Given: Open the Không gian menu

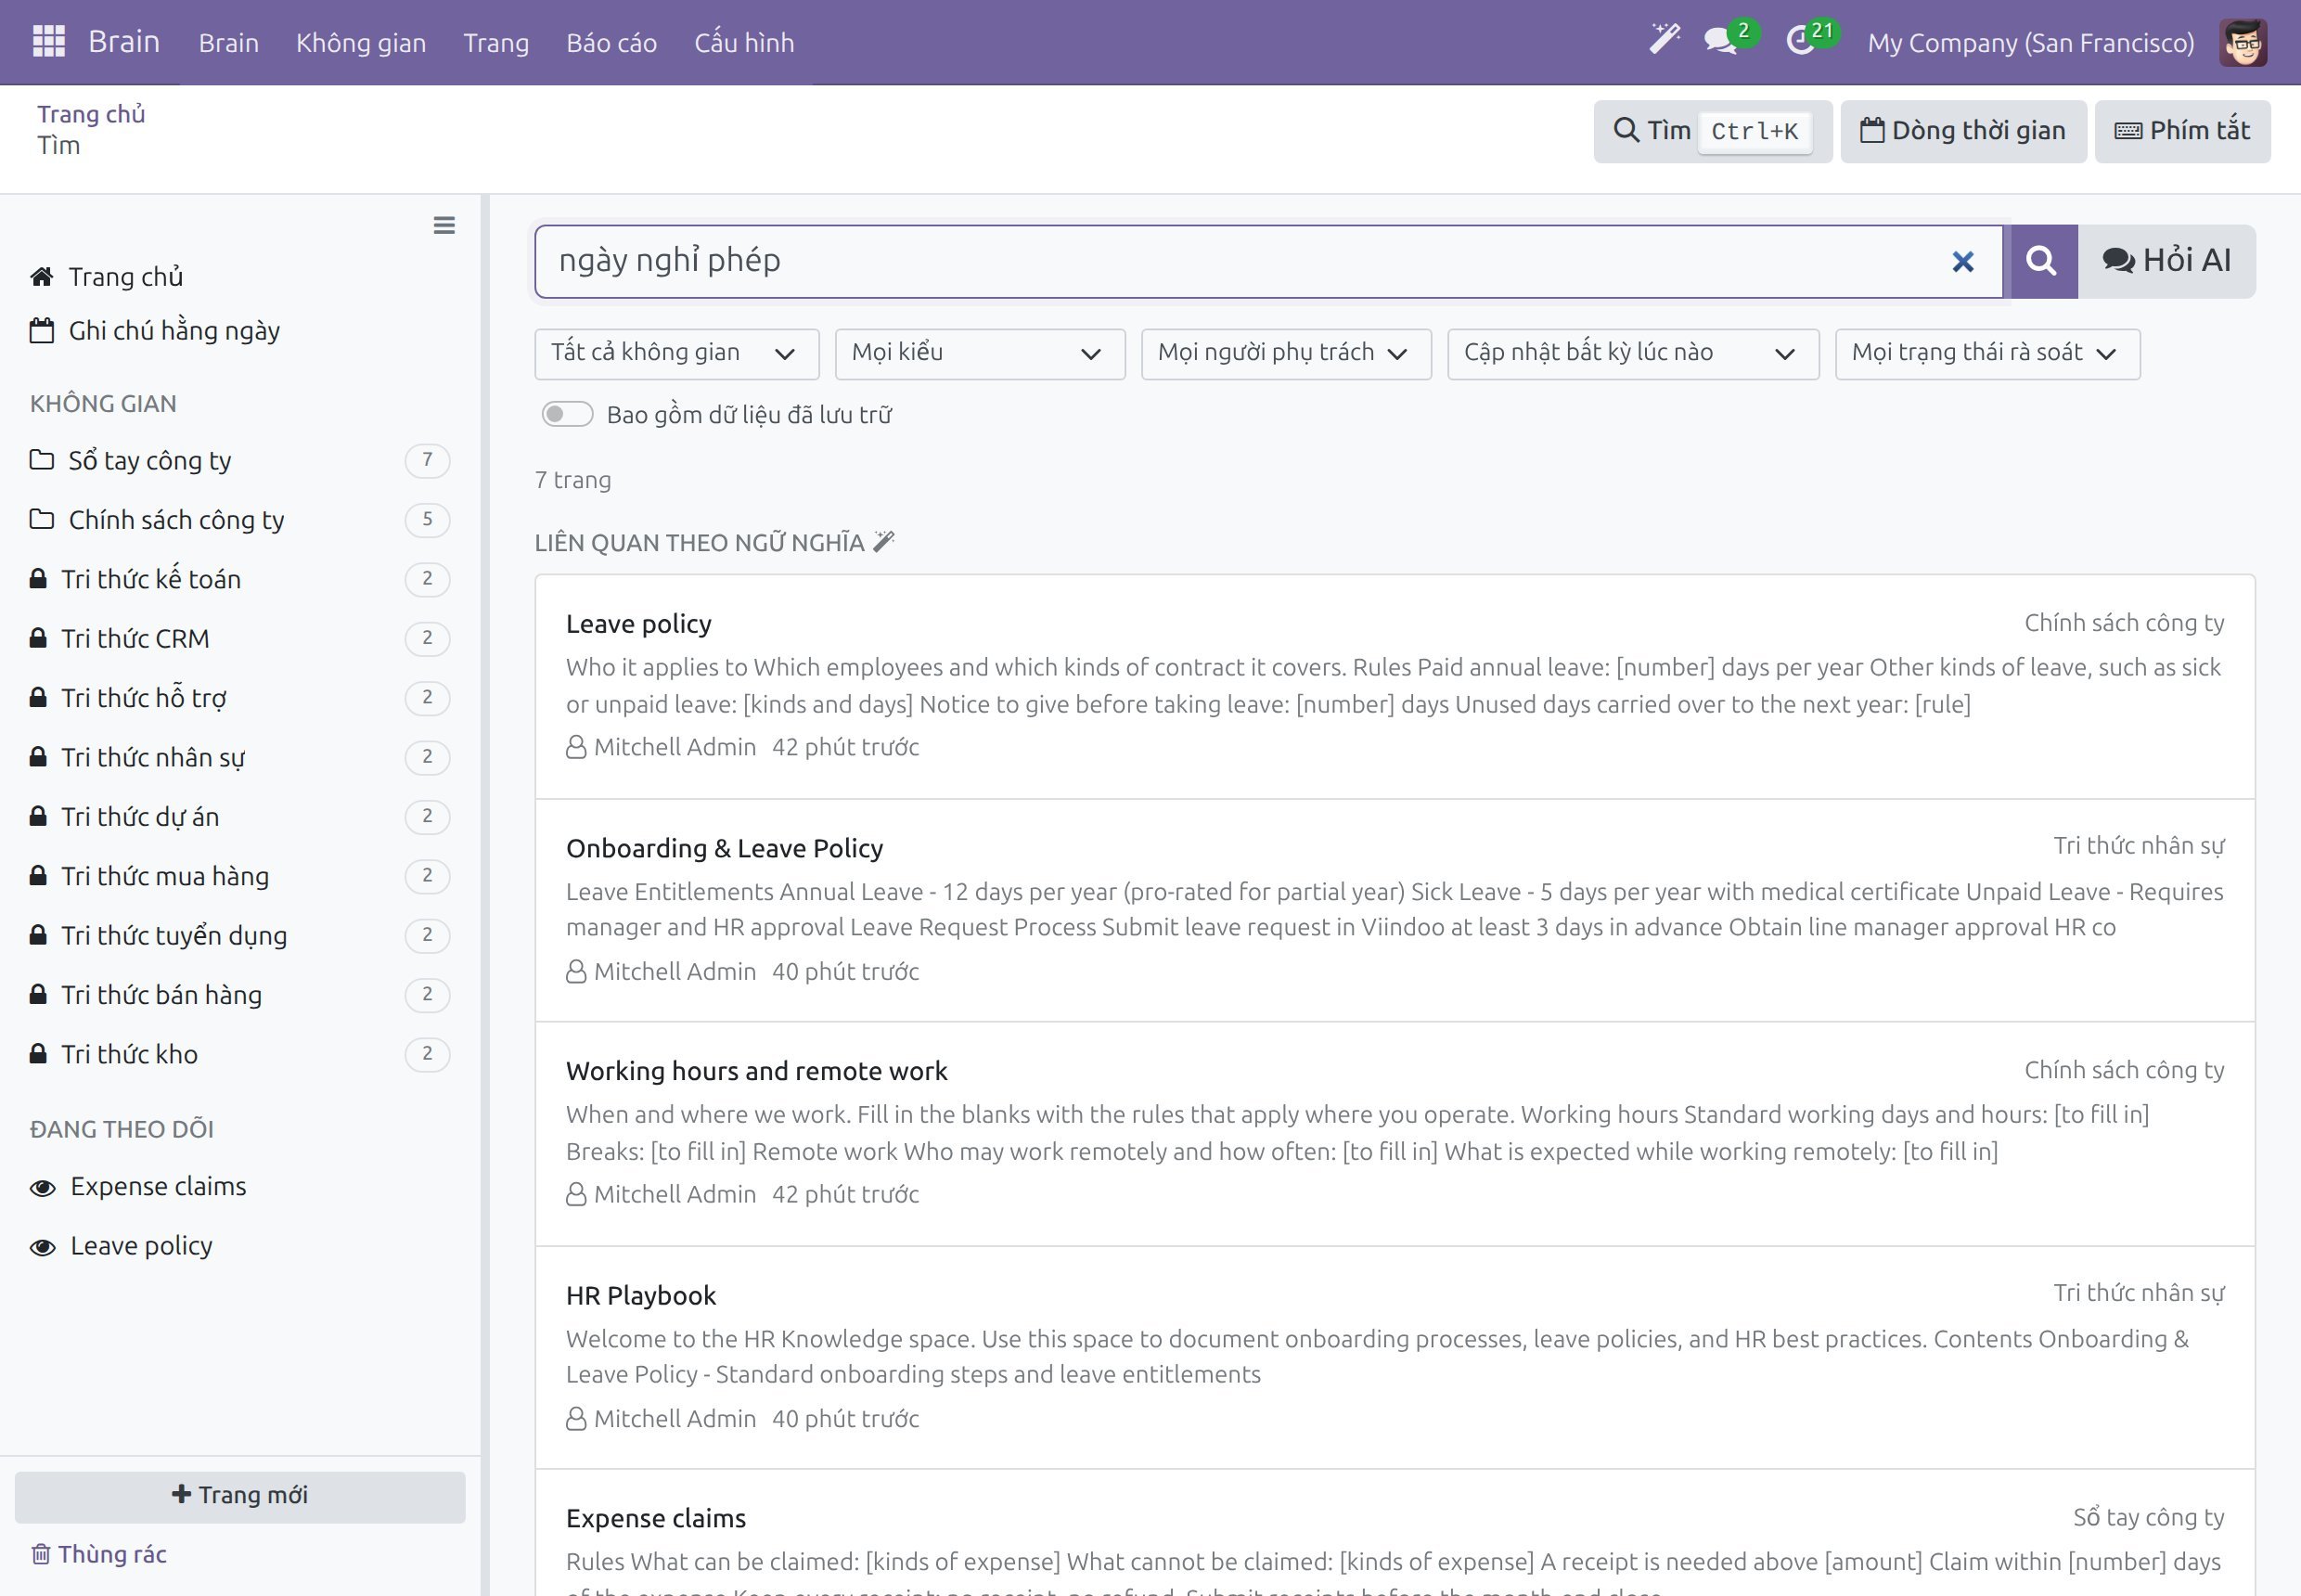Looking at the screenshot, I should (x=361, y=43).
